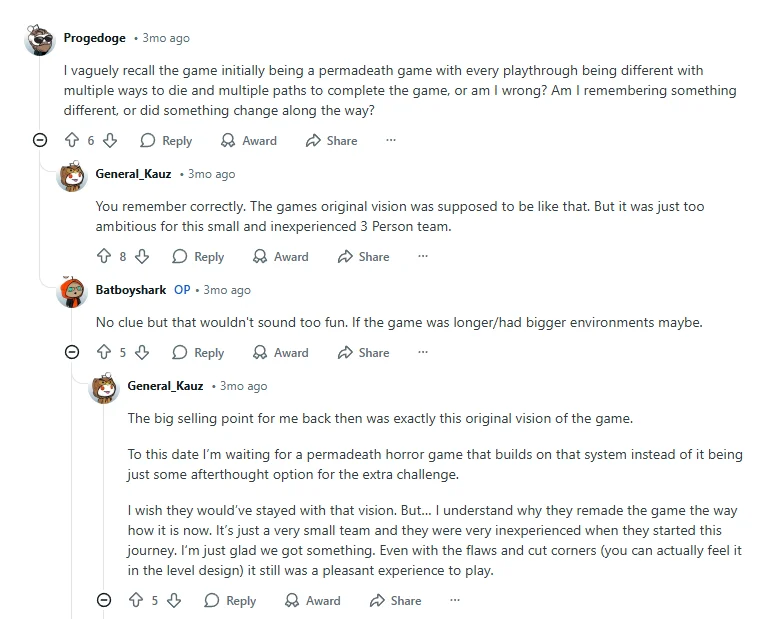This screenshot has width=774, height=619.
Task: Open Batboyshark's profile avatar
Action: pyautogui.click(x=72, y=292)
